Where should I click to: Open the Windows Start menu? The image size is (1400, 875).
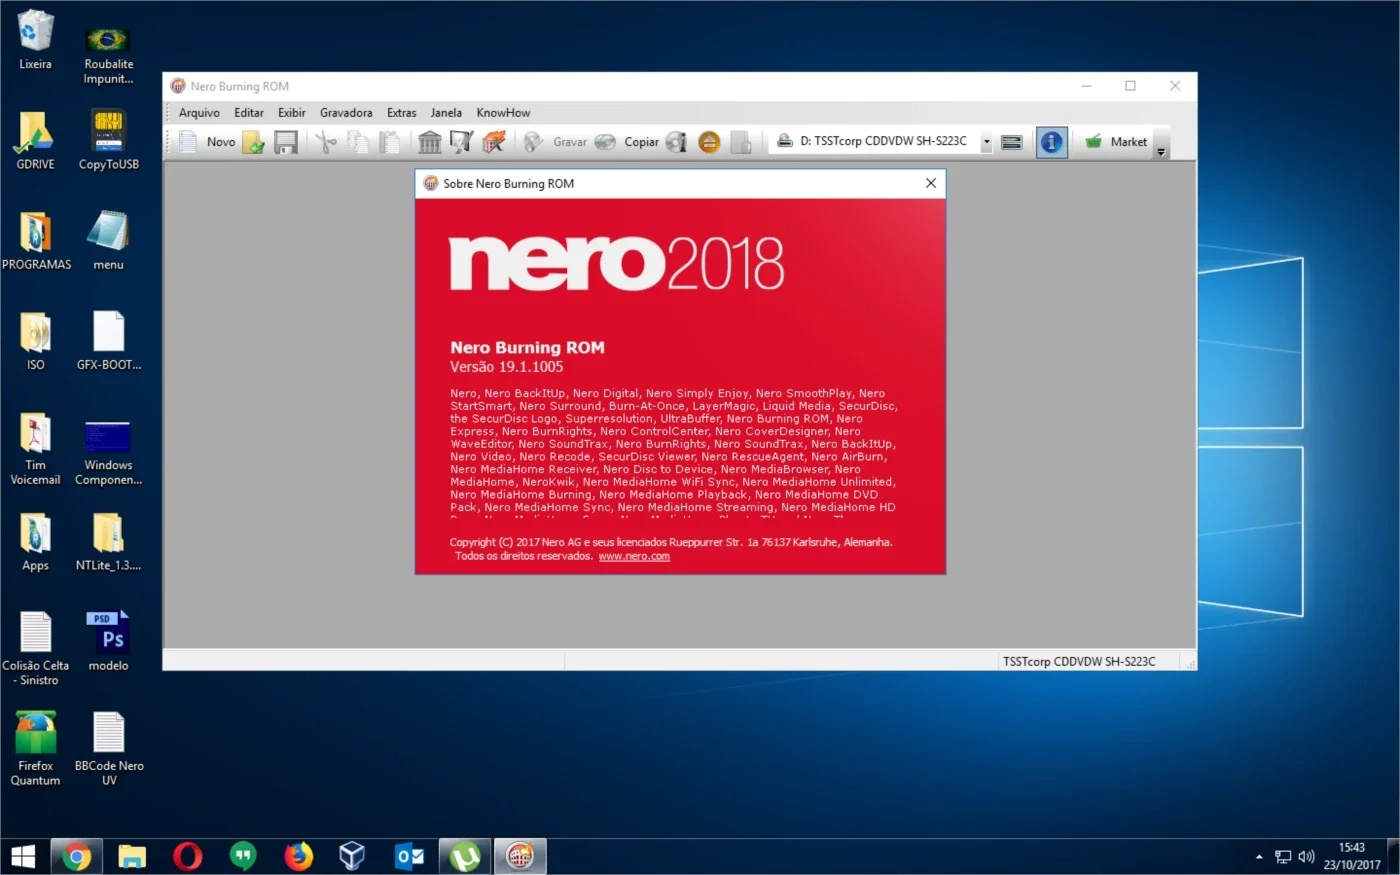[x=23, y=857]
